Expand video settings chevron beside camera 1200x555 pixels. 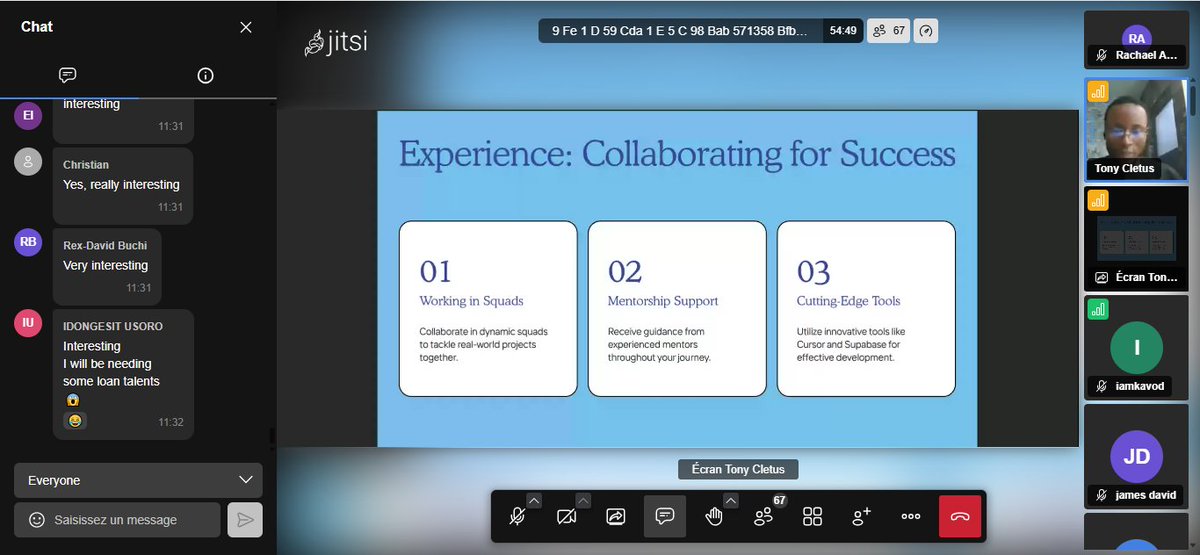pos(583,501)
